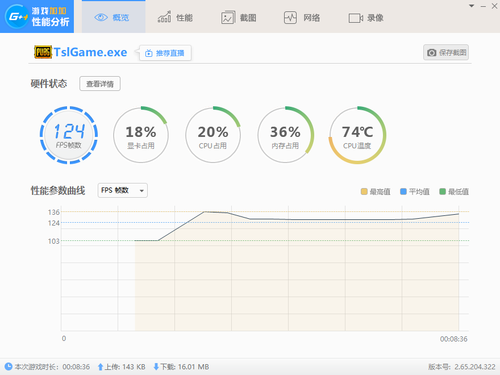
Task: Open the window menu dropdown arrow
Action: coord(472,6)
